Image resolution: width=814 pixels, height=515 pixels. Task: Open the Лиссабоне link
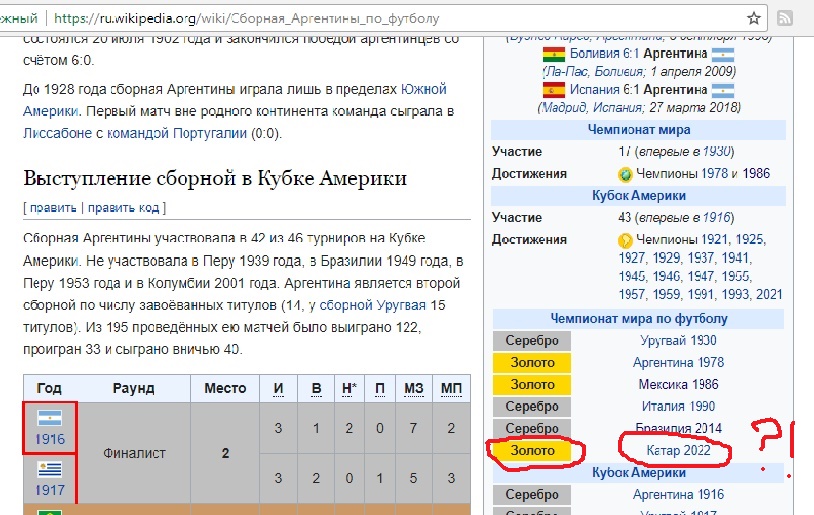pyautogui.click(x=58, y=133)
